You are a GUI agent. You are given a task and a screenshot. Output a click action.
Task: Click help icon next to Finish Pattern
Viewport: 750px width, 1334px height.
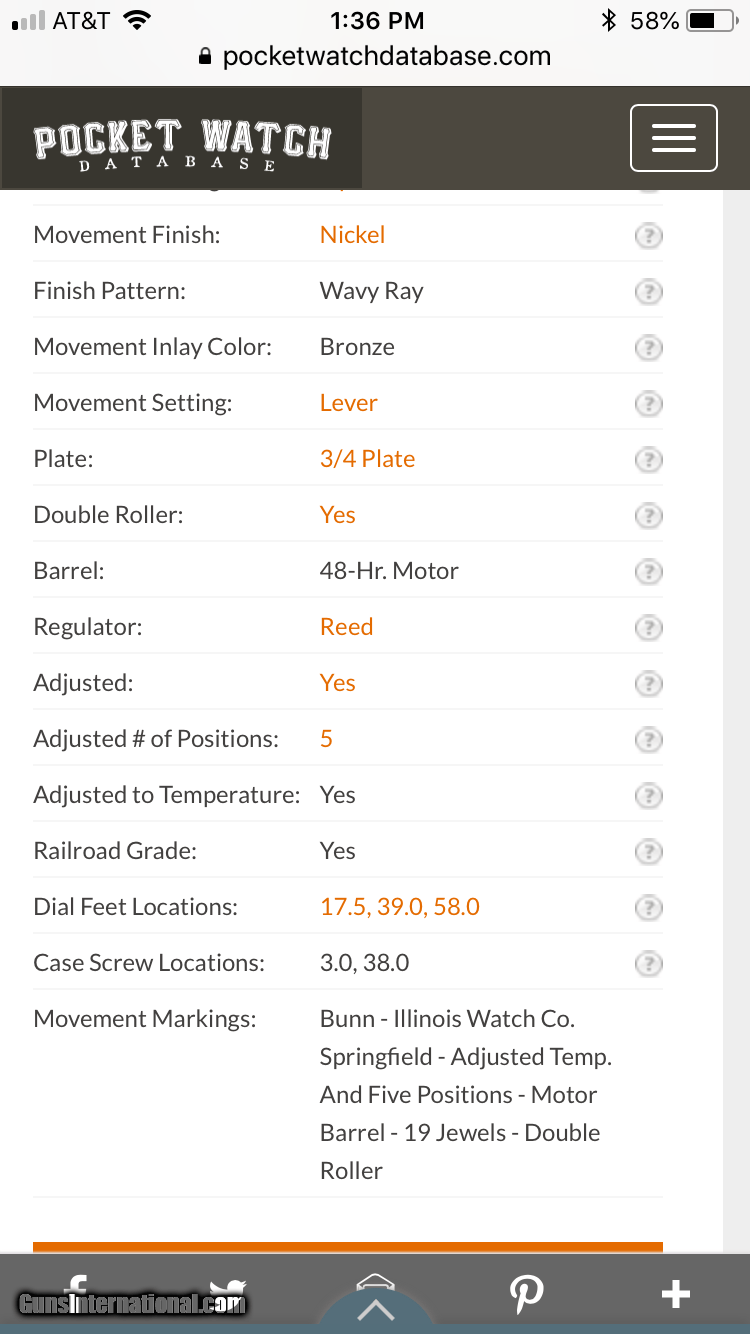coord(648,292)
